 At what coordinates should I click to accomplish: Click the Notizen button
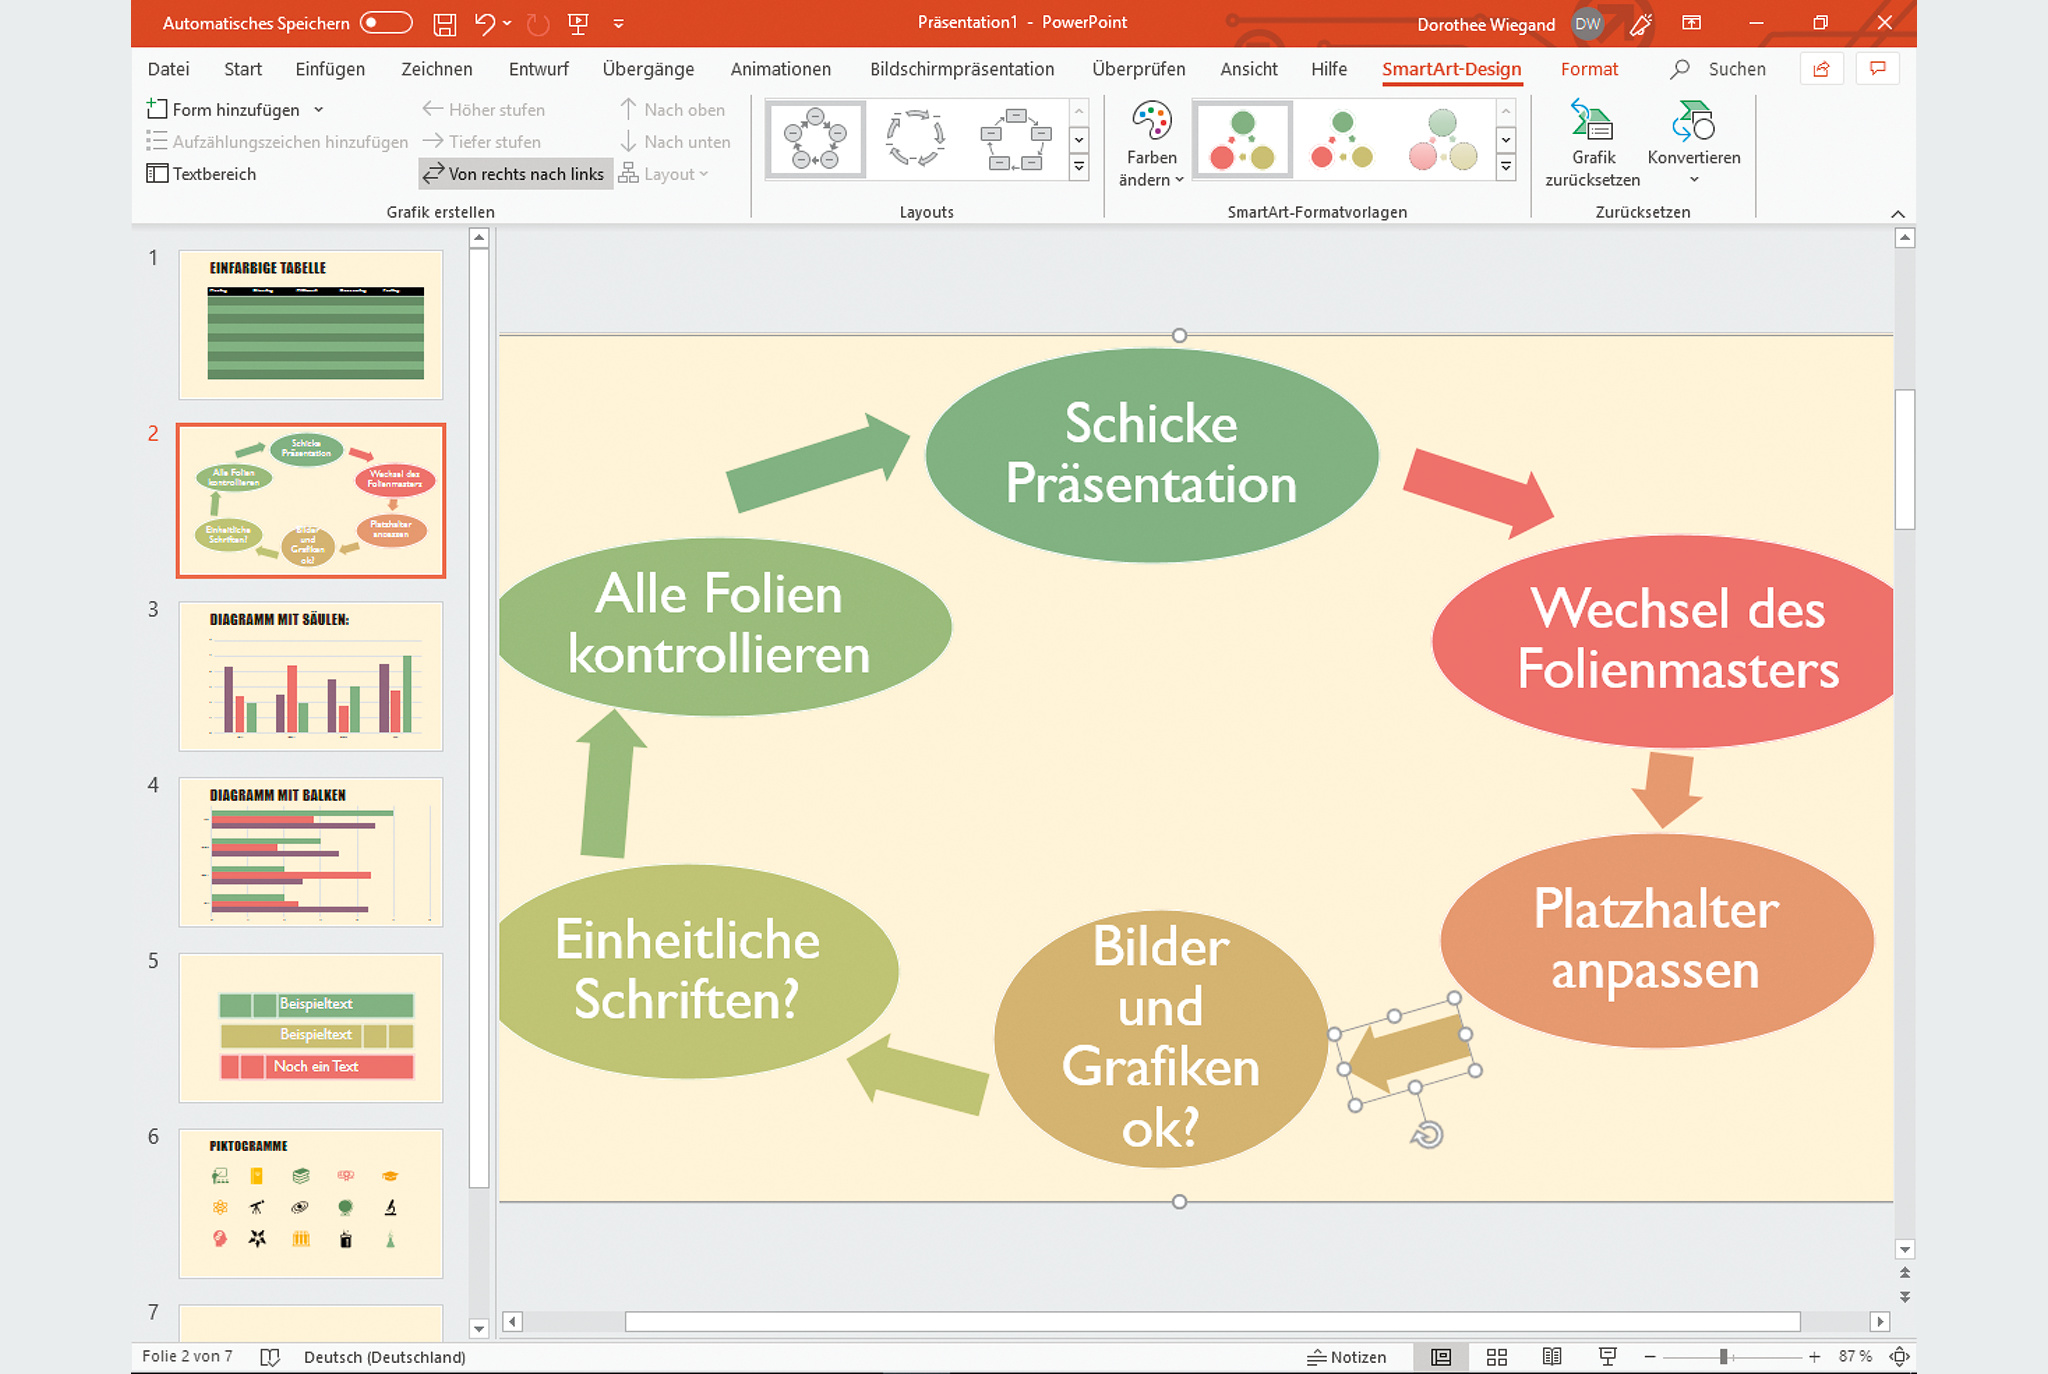(x=1347, y=1357)
